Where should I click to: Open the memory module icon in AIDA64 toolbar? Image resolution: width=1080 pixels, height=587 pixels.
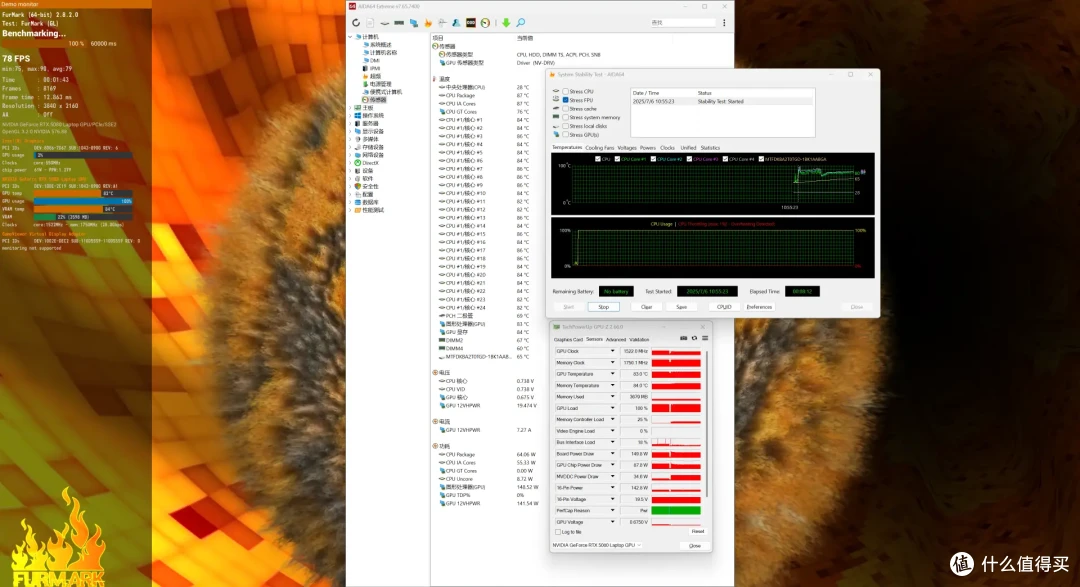(x=399, y=23)
